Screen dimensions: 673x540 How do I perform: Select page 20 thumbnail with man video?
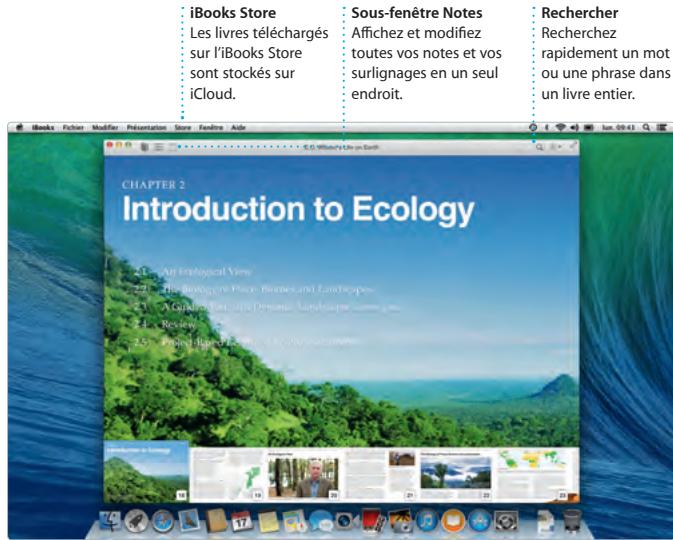303,474
